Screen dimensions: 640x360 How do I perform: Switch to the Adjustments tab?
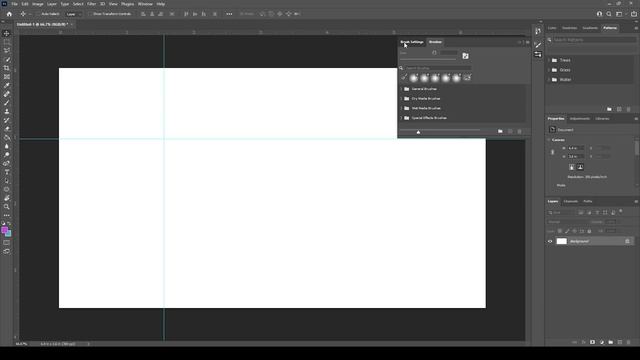pos(580,119)
